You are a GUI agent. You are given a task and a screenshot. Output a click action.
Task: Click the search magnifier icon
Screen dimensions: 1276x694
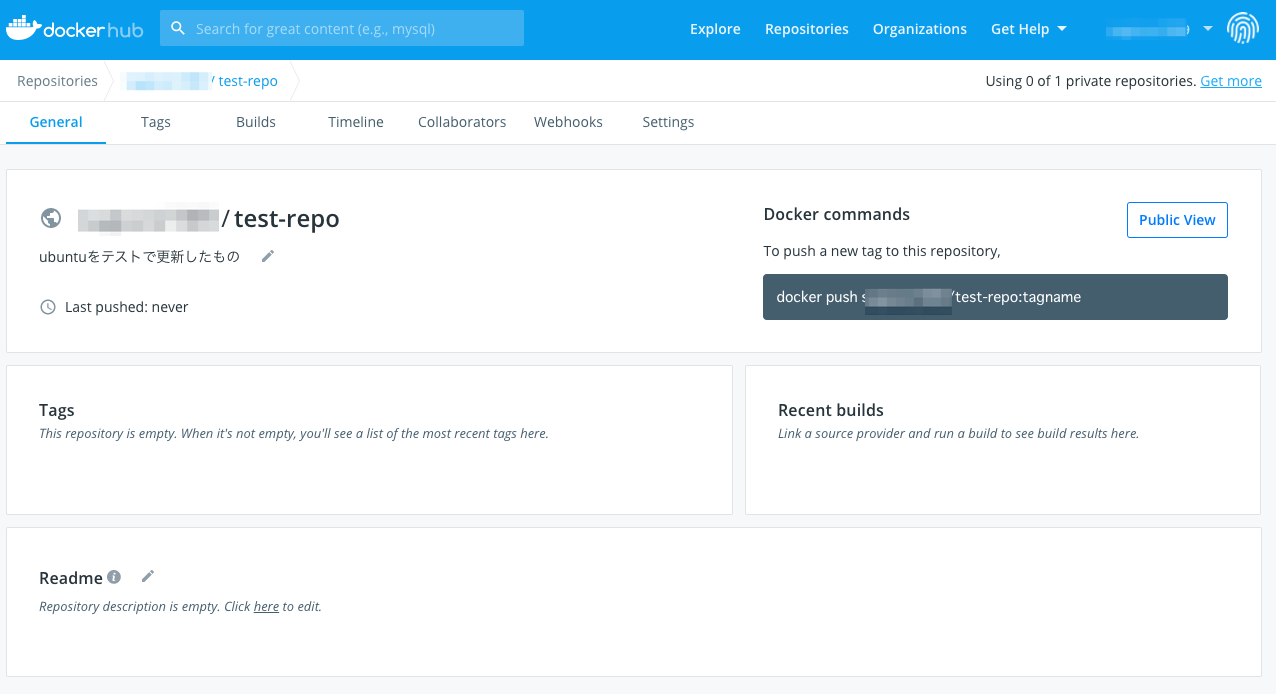pyautogui.click(x=178, y=28)
